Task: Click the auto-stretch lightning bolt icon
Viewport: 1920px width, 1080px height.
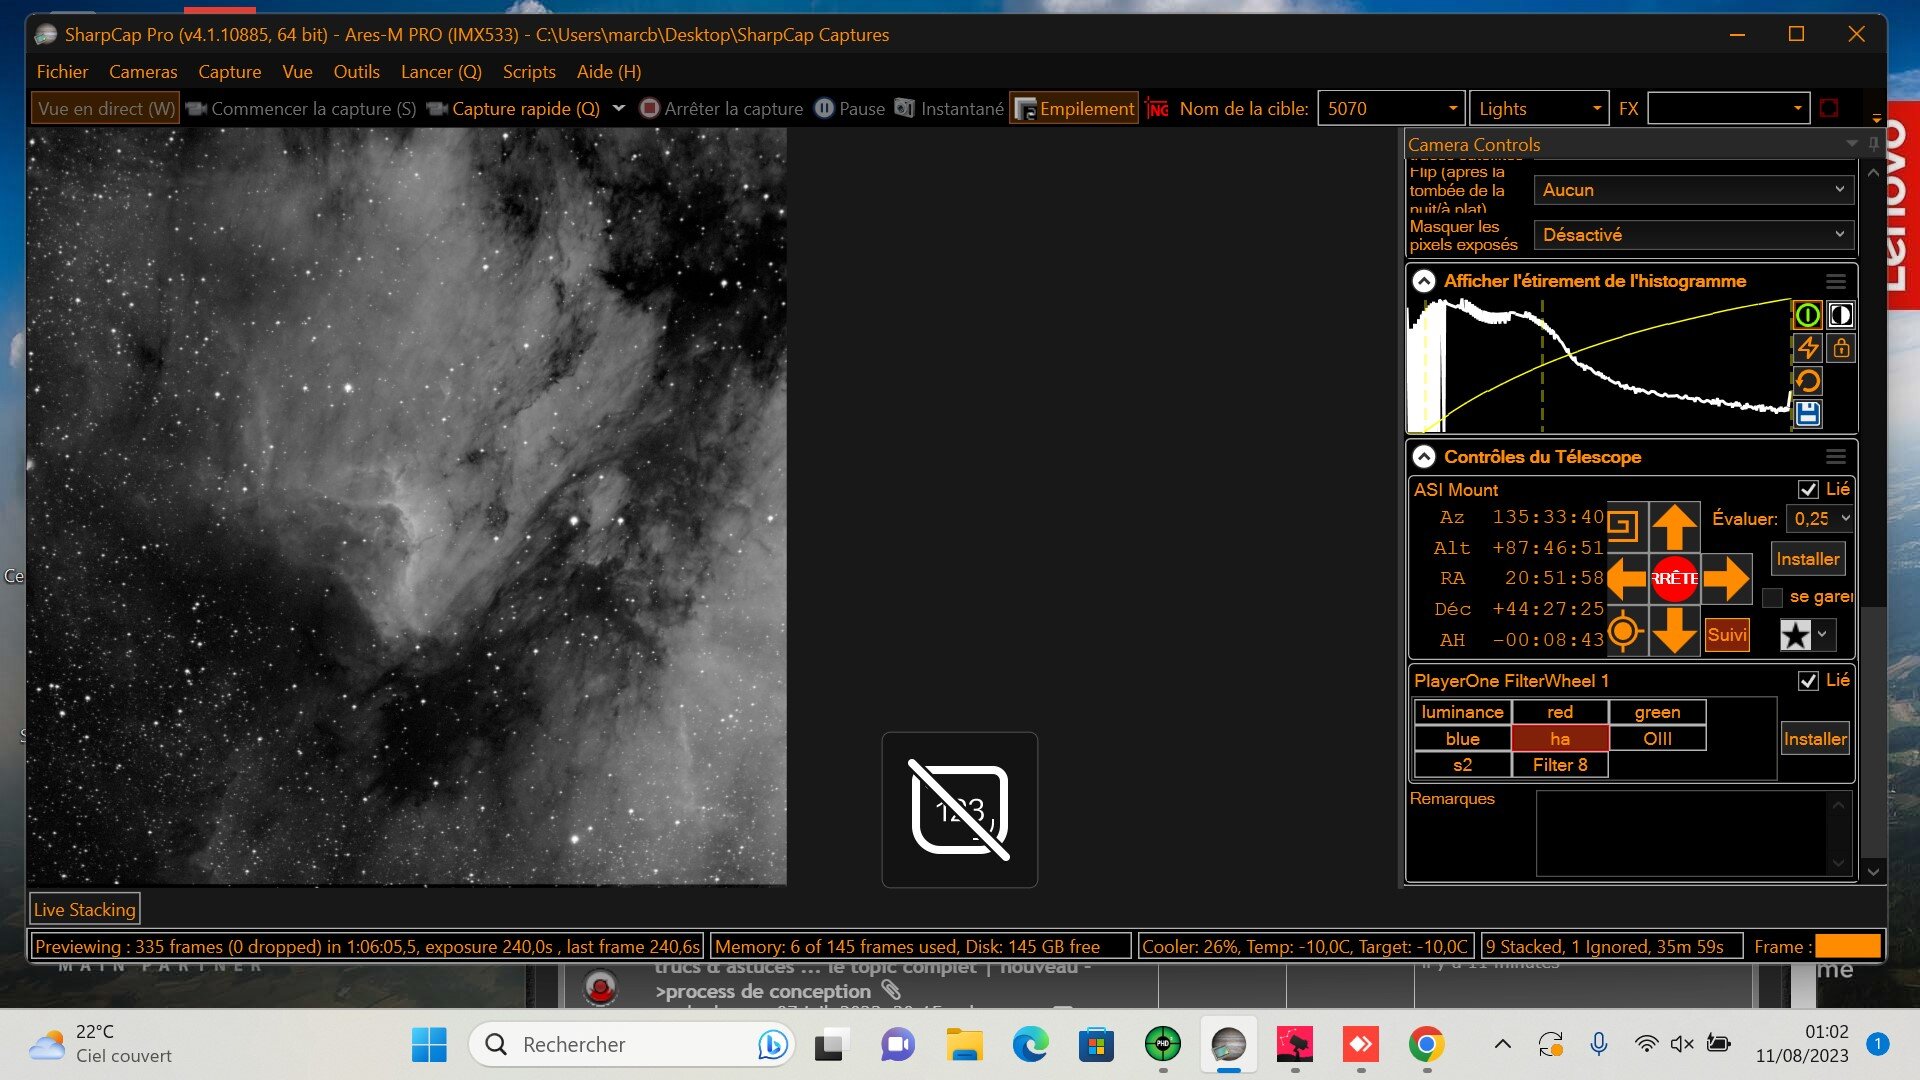Action: point(1808,348)
